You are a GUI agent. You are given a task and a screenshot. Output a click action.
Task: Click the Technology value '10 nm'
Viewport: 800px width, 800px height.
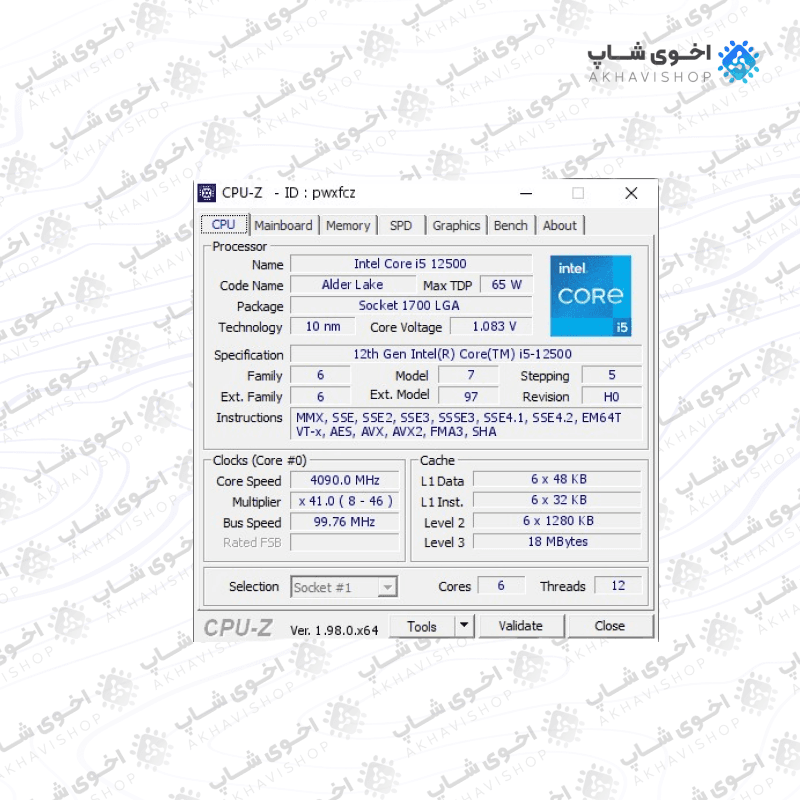tap(323, 327)
